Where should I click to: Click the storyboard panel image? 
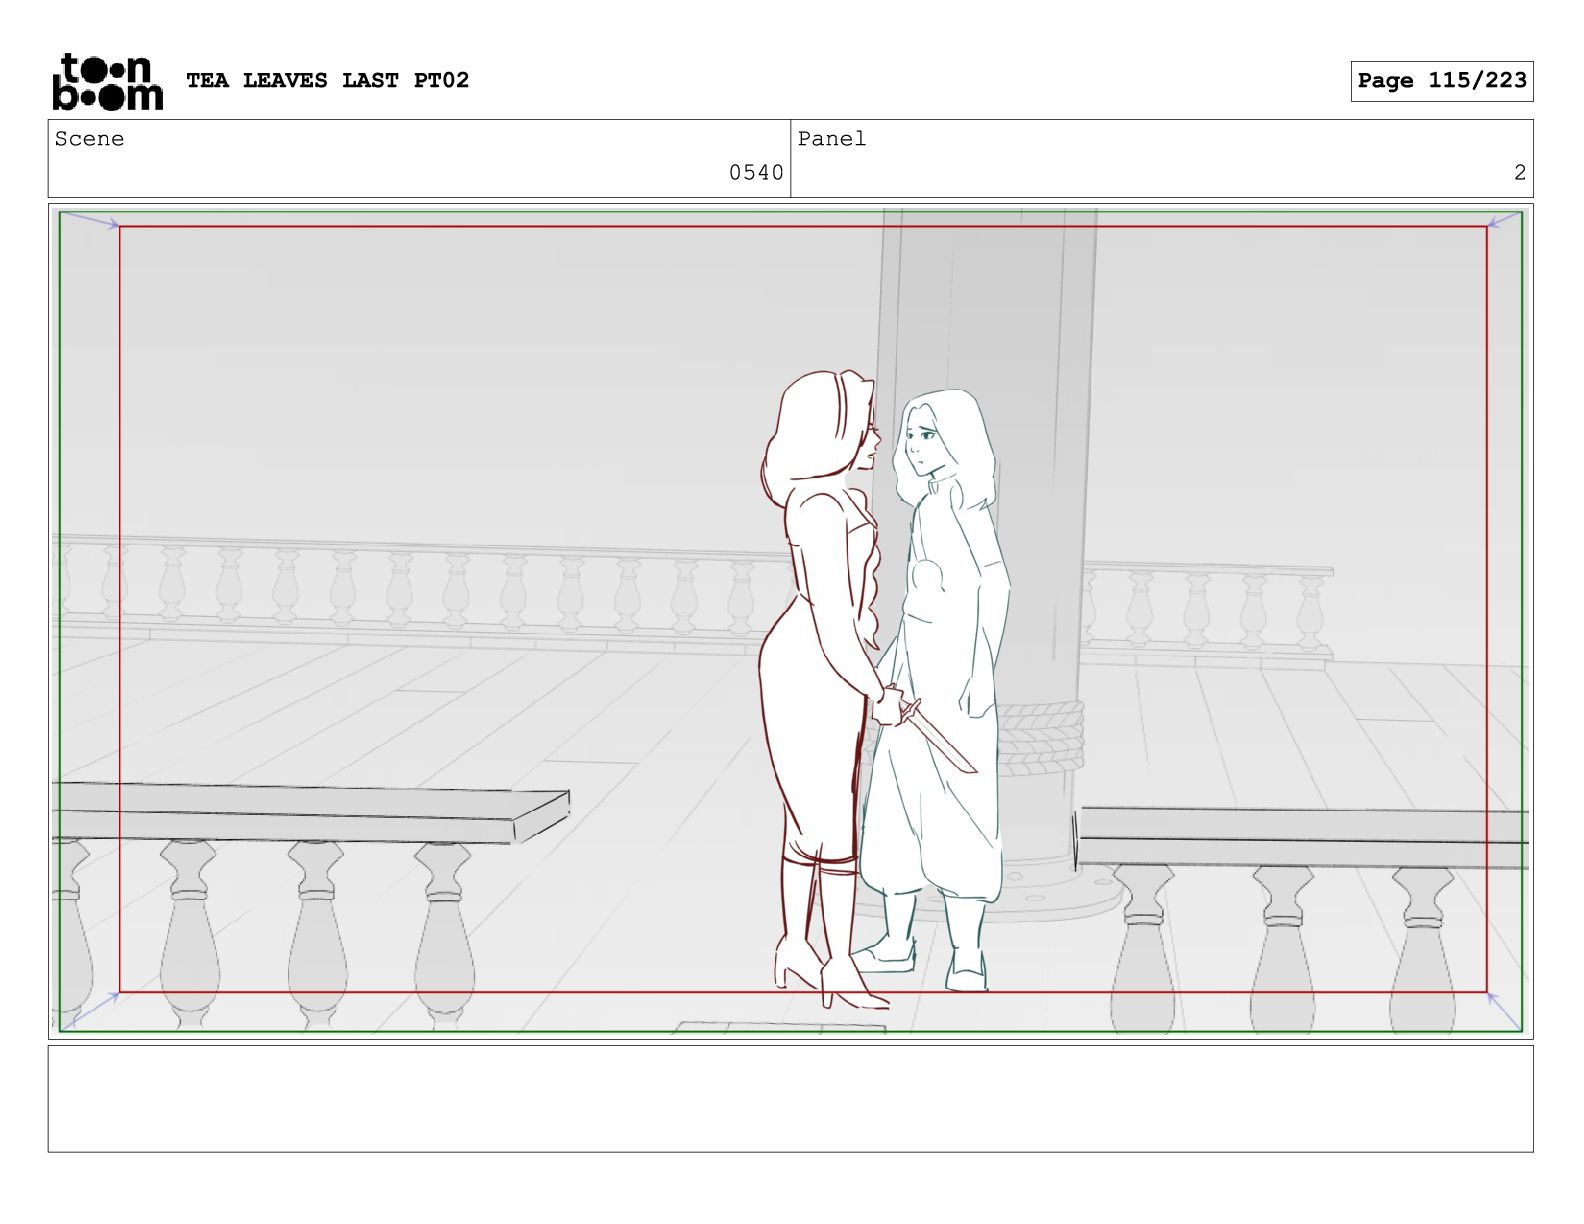[x=791, y=621]
